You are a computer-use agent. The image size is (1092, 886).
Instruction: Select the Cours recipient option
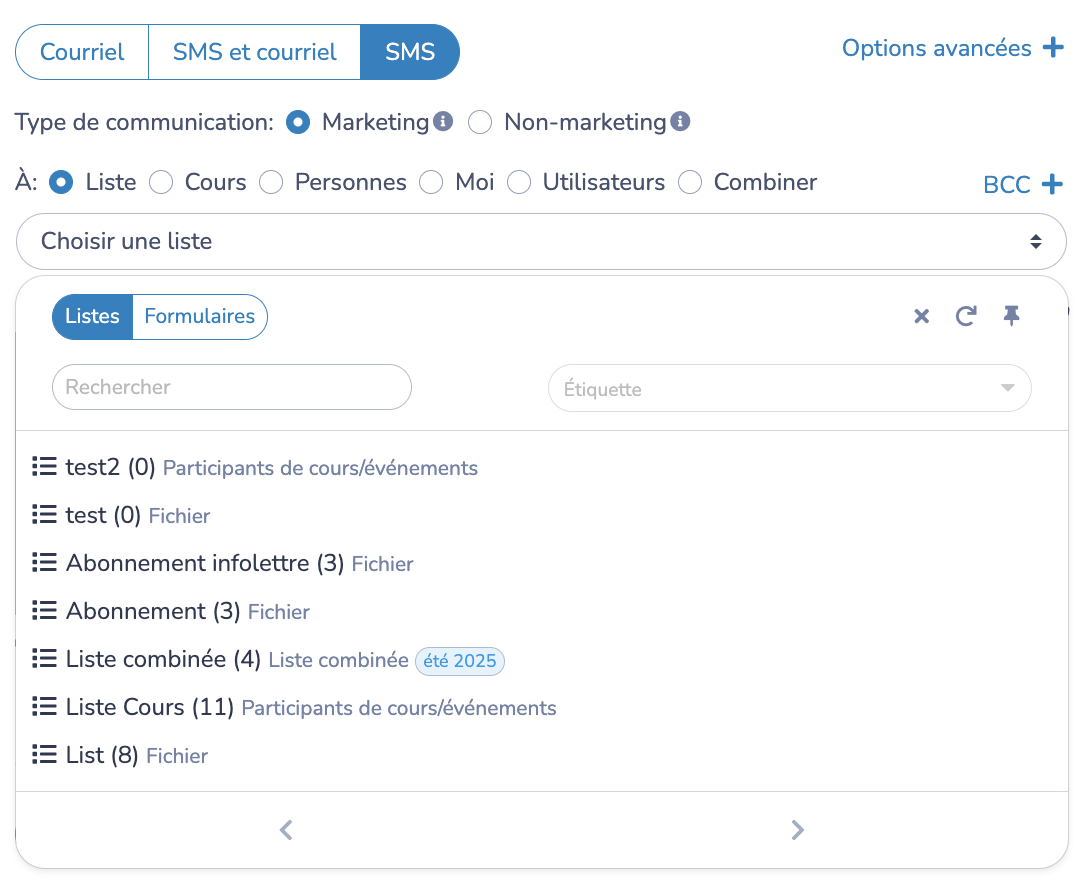pos(161,182)
